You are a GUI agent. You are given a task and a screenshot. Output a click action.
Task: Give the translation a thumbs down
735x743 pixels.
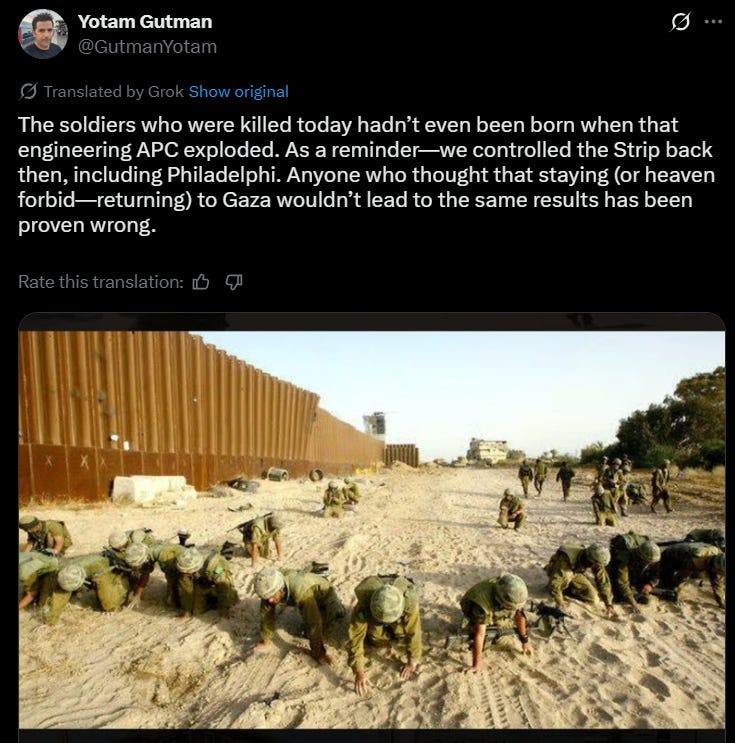pos(234,282)
